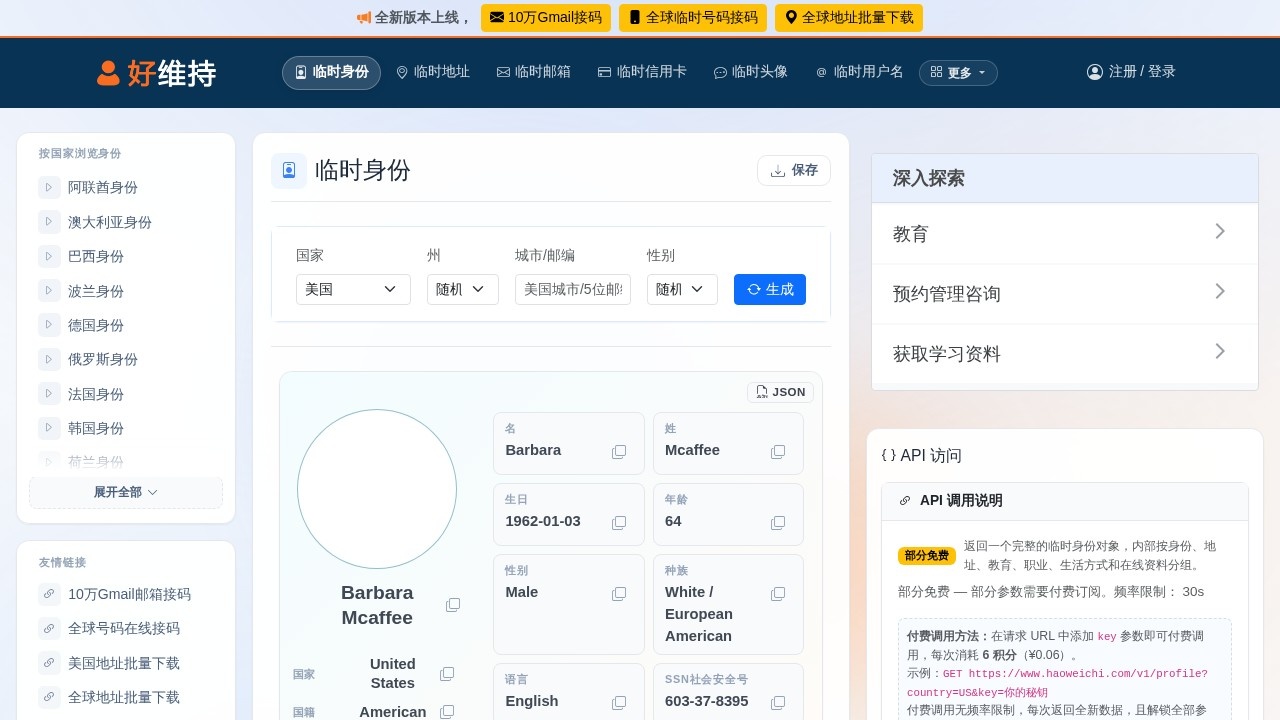Open the 澳大利亚身份 sidebar link

point(110,222)
